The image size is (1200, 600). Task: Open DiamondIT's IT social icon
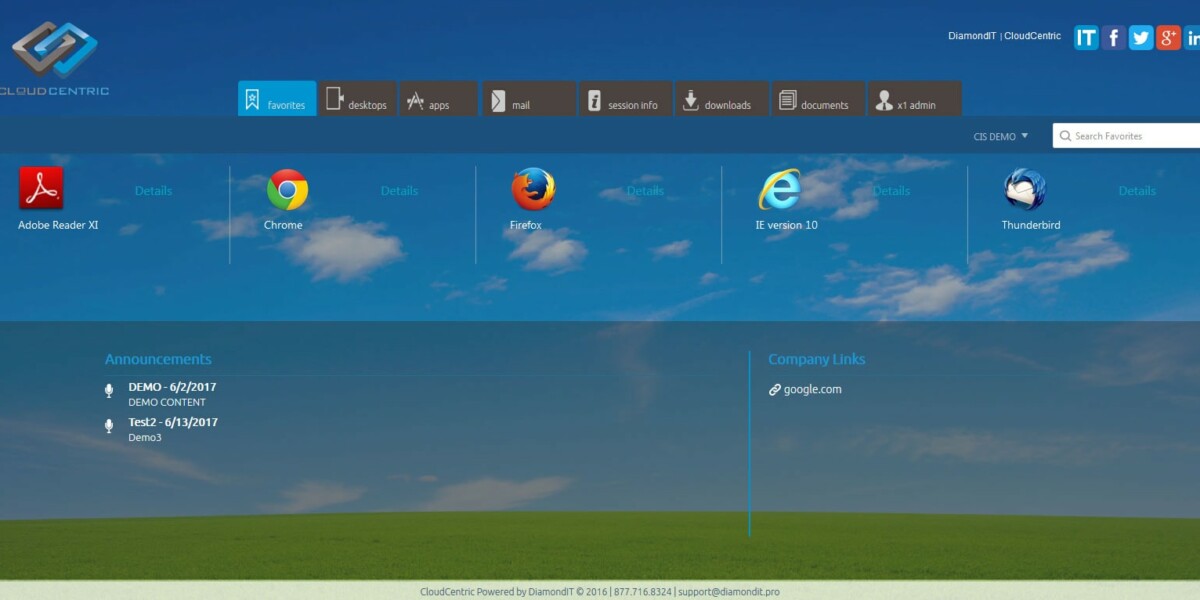click(x=1086, y=38)
